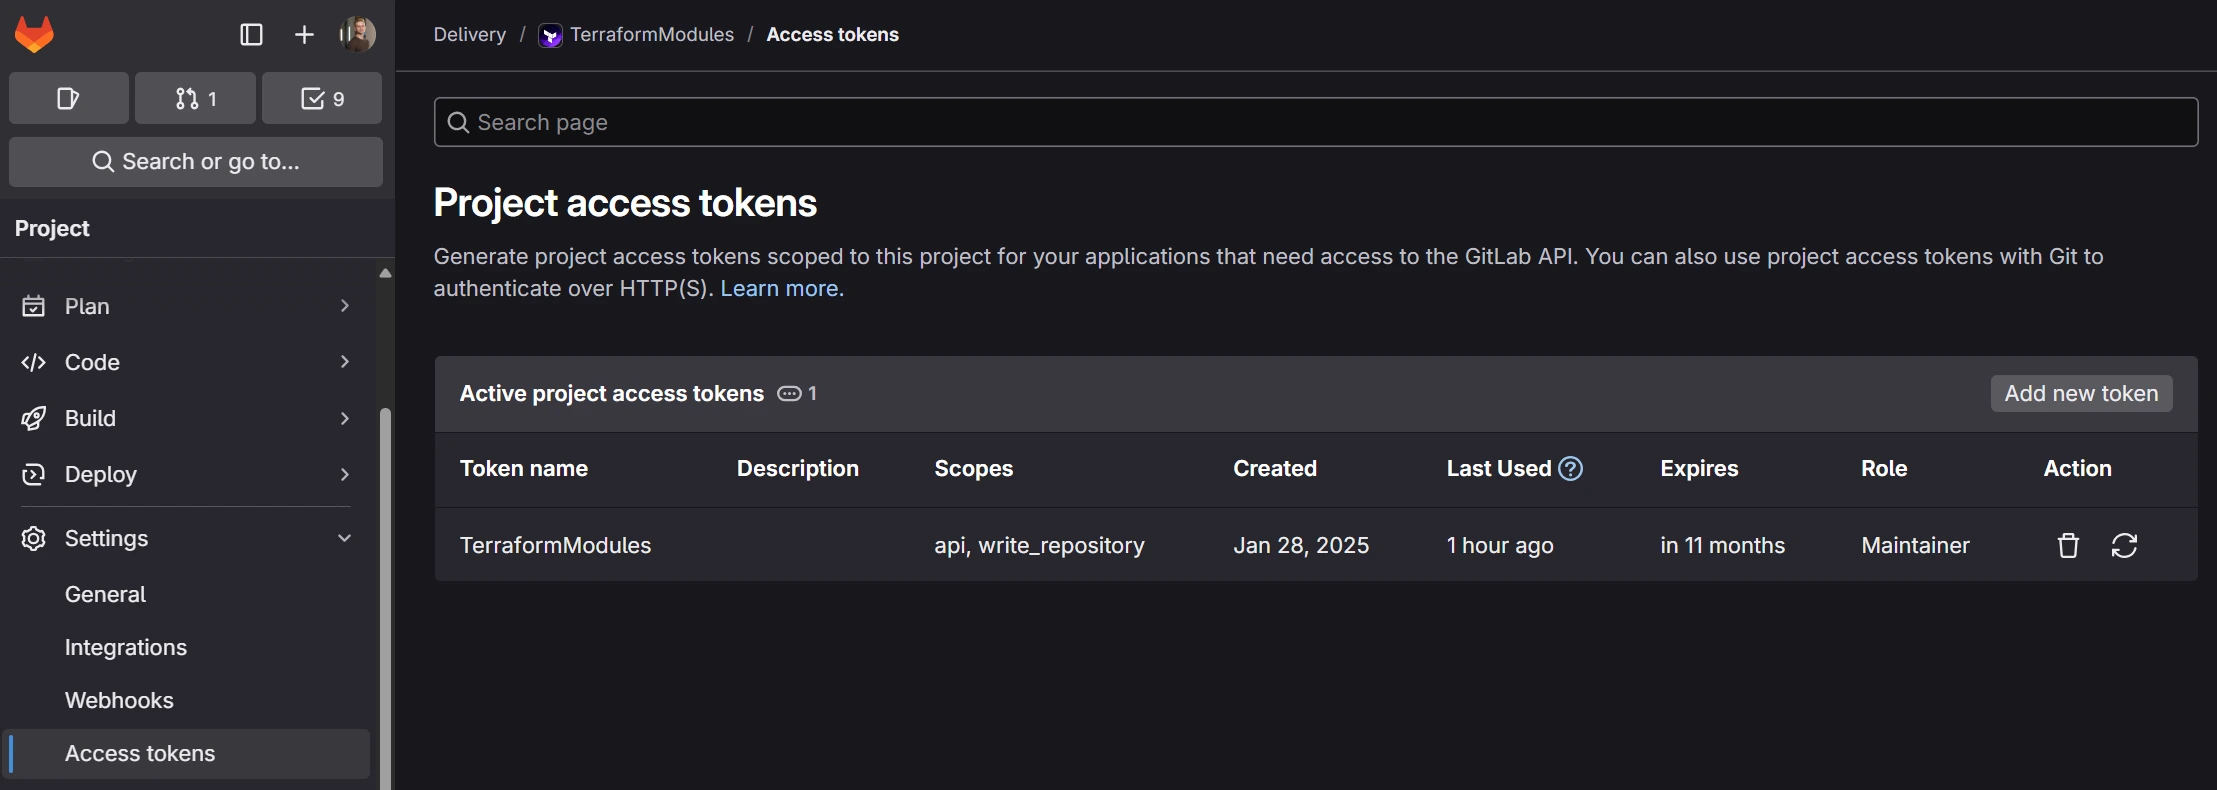
Task: Expand the Deploy sidebar section
Action: point(187,474)
